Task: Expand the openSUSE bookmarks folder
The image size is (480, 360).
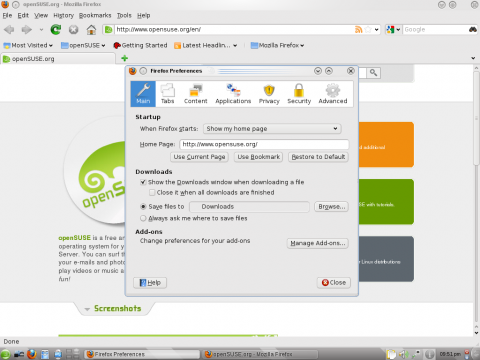Action: tap(83, 45)
